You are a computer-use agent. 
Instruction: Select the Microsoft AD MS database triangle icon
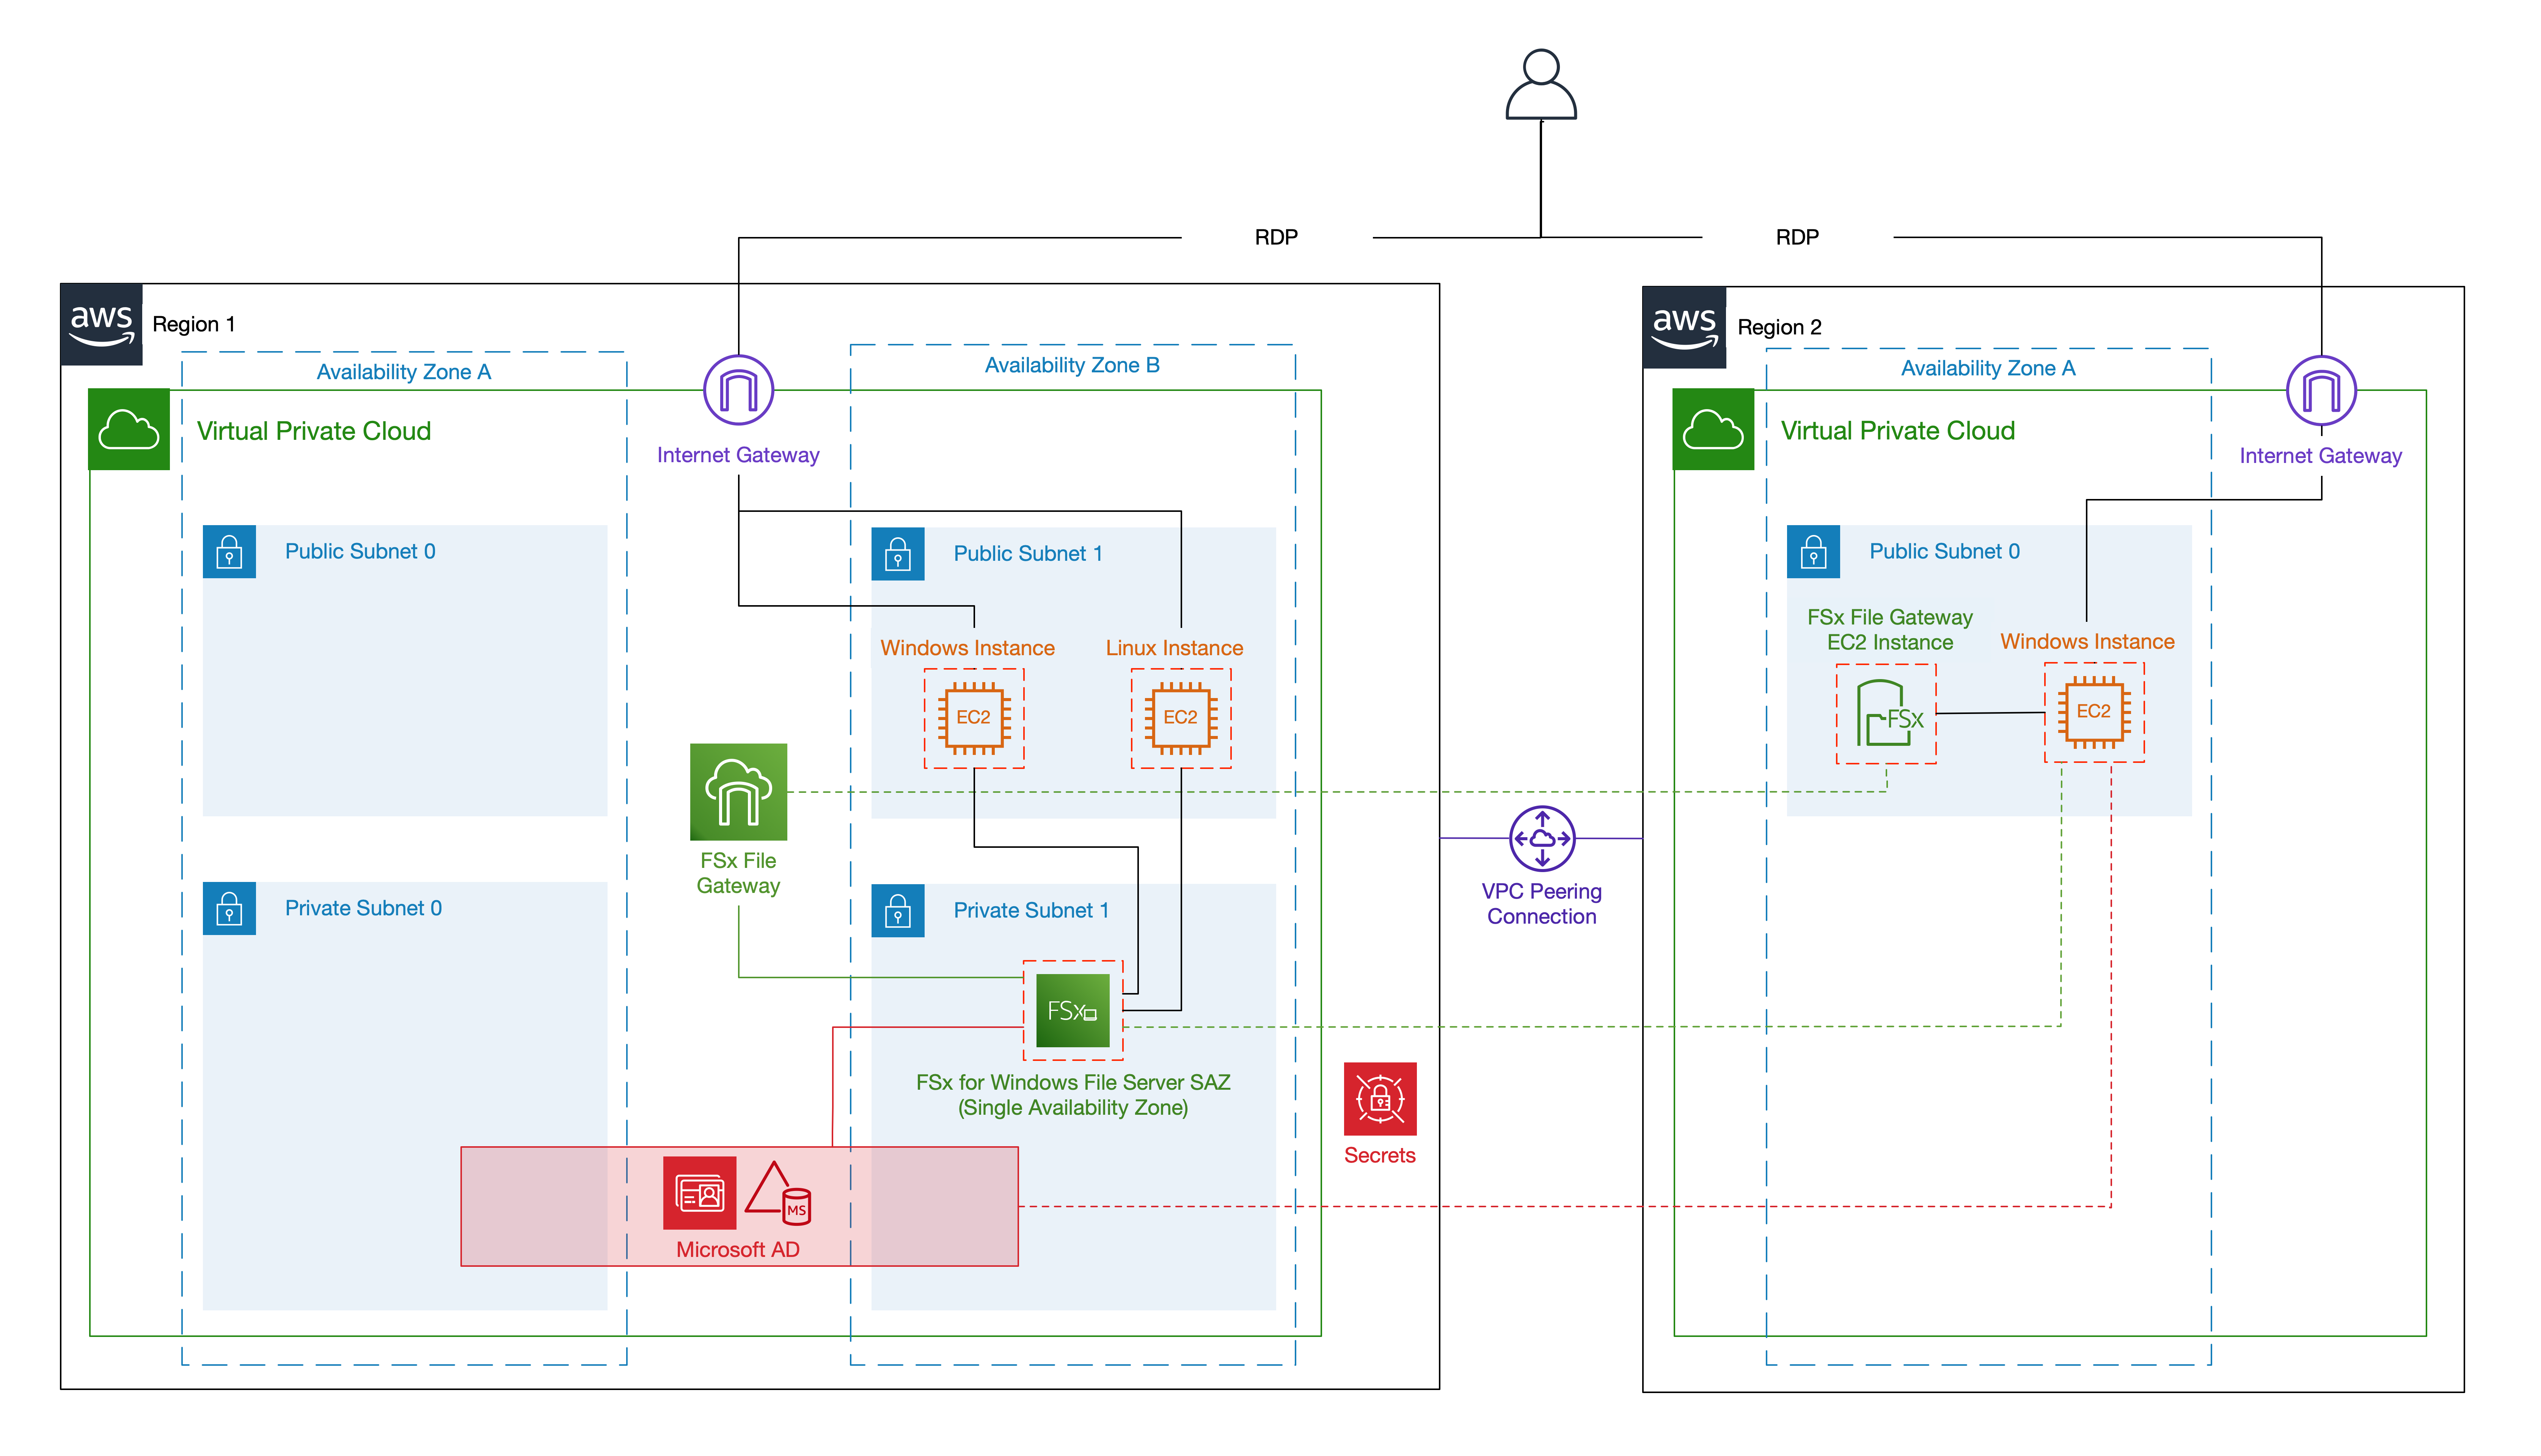pyautogui.click(x=778, y=1193)
